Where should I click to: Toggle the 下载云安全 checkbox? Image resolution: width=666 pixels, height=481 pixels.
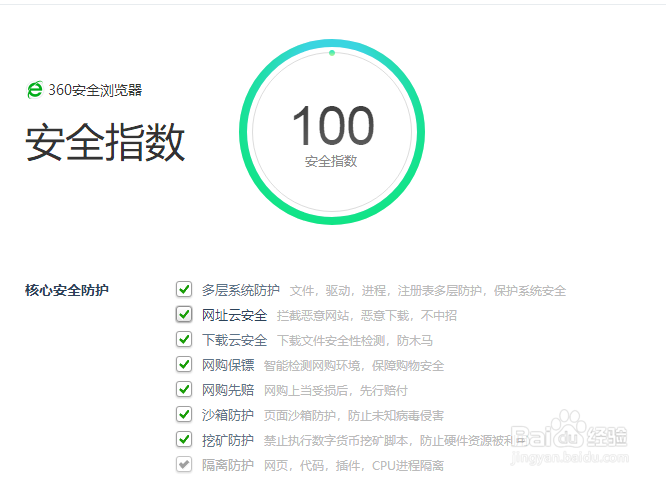point(184,339)
